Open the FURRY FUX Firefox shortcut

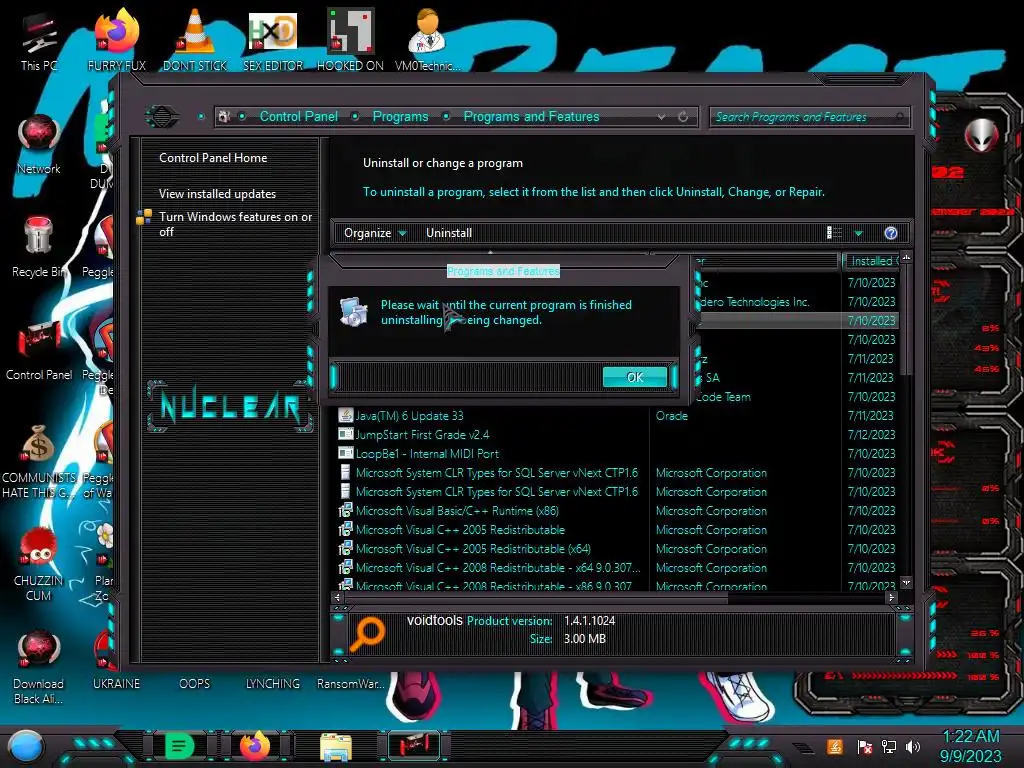click(x=116, y=39)
